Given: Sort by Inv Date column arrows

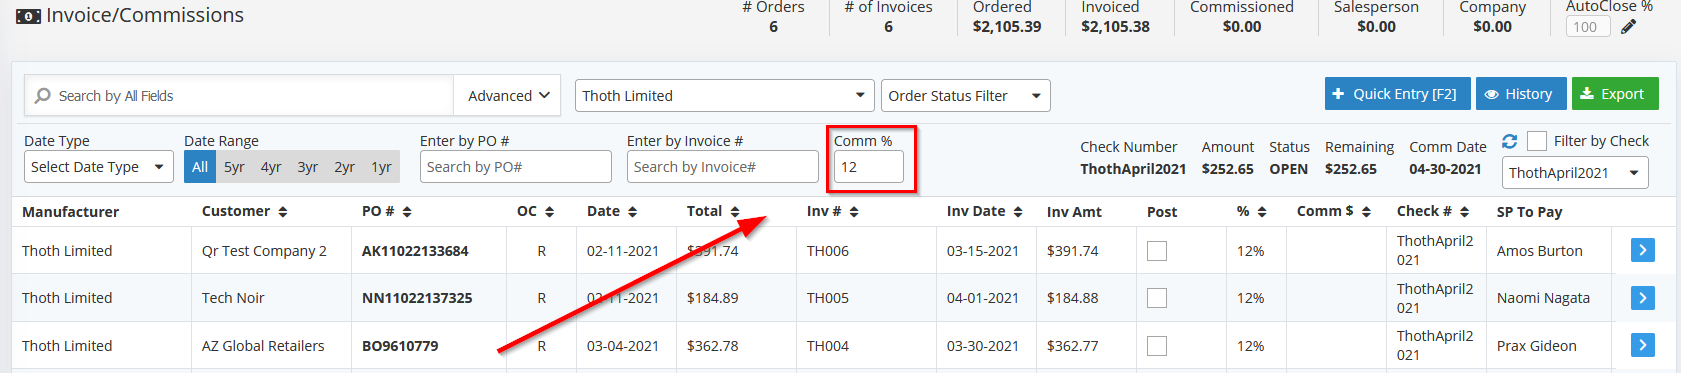Looking at the screenshot, I should click(x=1018, y=212).
